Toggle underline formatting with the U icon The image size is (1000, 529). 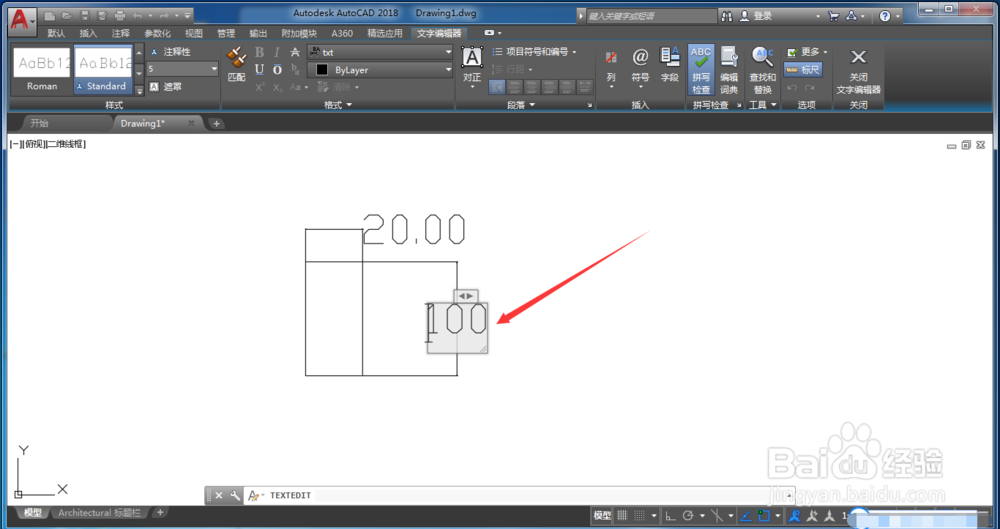point(260,70)
